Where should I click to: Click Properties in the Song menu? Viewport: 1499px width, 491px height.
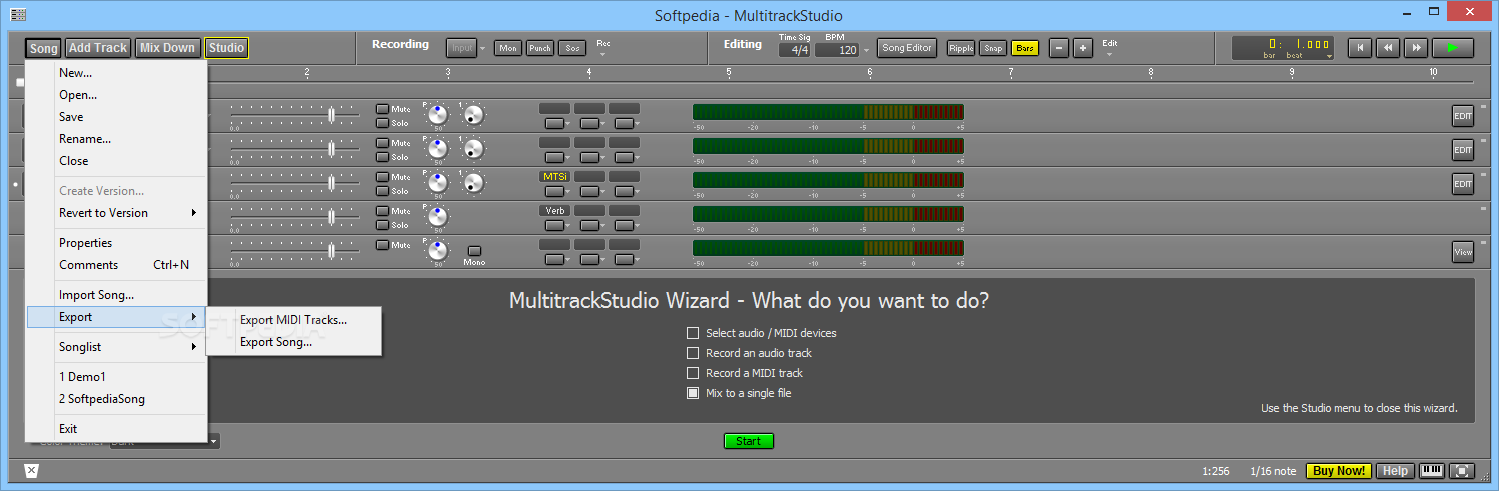(116, 243)
